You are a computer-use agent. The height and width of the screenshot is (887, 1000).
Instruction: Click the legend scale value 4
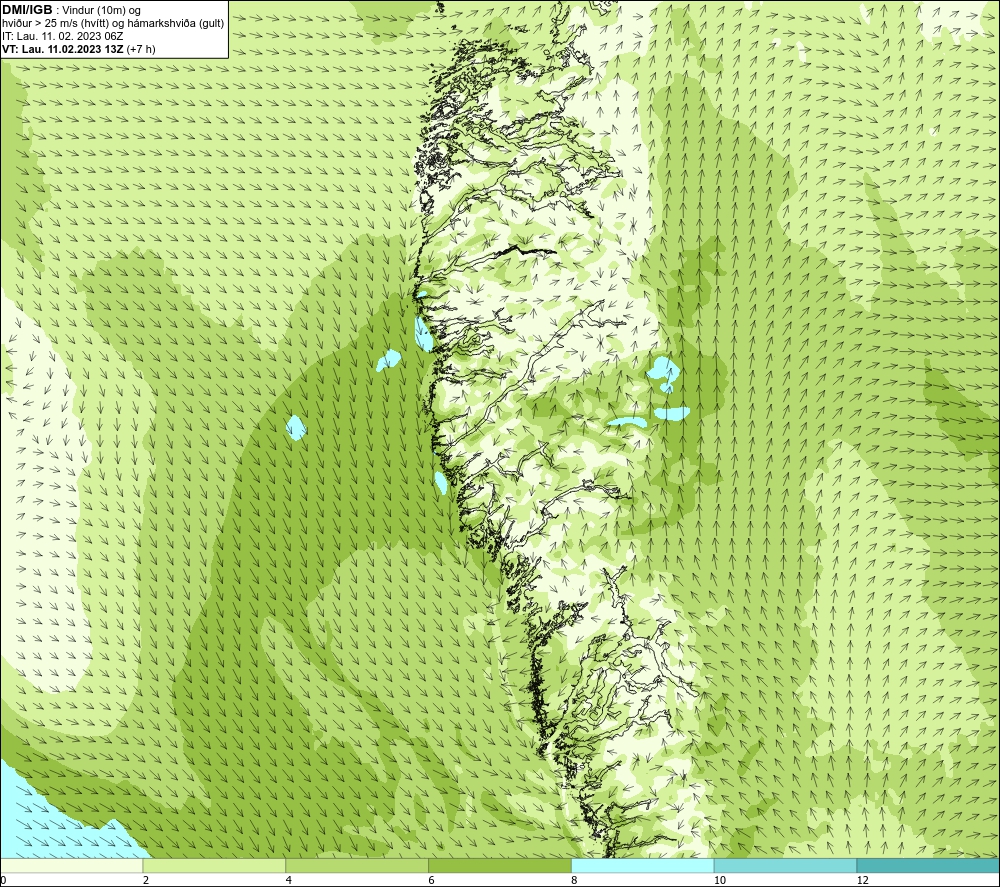pyautogui.click(x=289, y=880)
